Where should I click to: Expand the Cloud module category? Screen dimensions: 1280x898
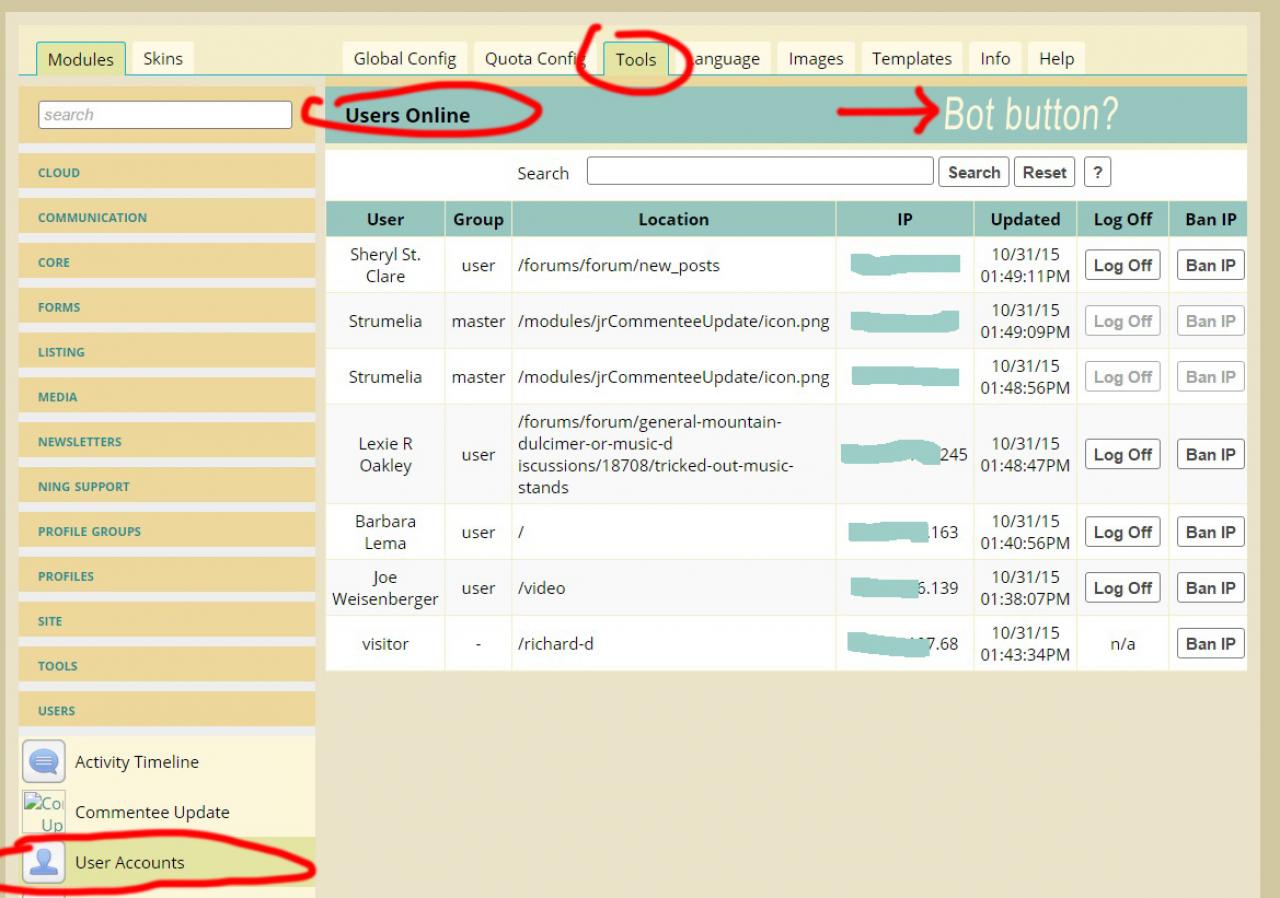coord(59,173)
